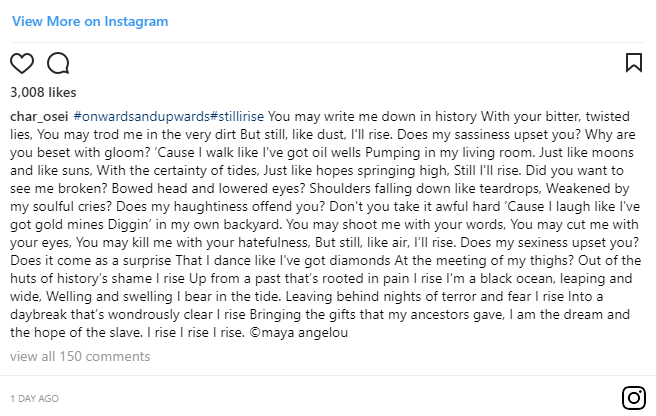Viewport: 657px width, 416px height.
Task: Open the view all 150 comments link
Action: pos(80,357)
